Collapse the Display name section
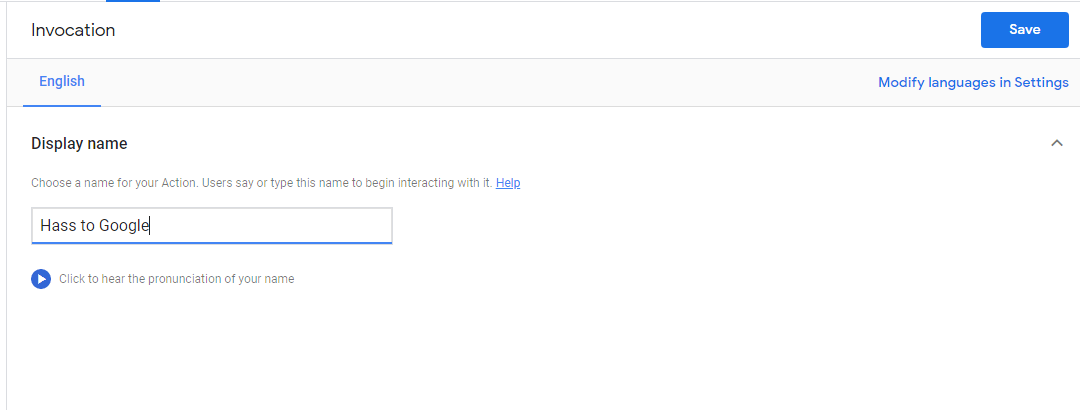Viewport: 1080px width, 410px height. (x=1057, y=143)
